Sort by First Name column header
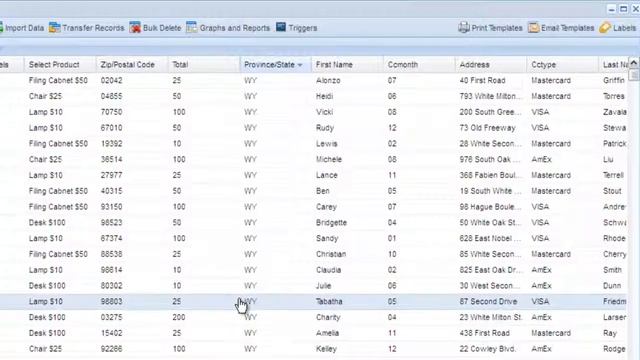Image resolution: width=640 pixels, height=360 pixels. pyautogui.click(x=334, y=65)
